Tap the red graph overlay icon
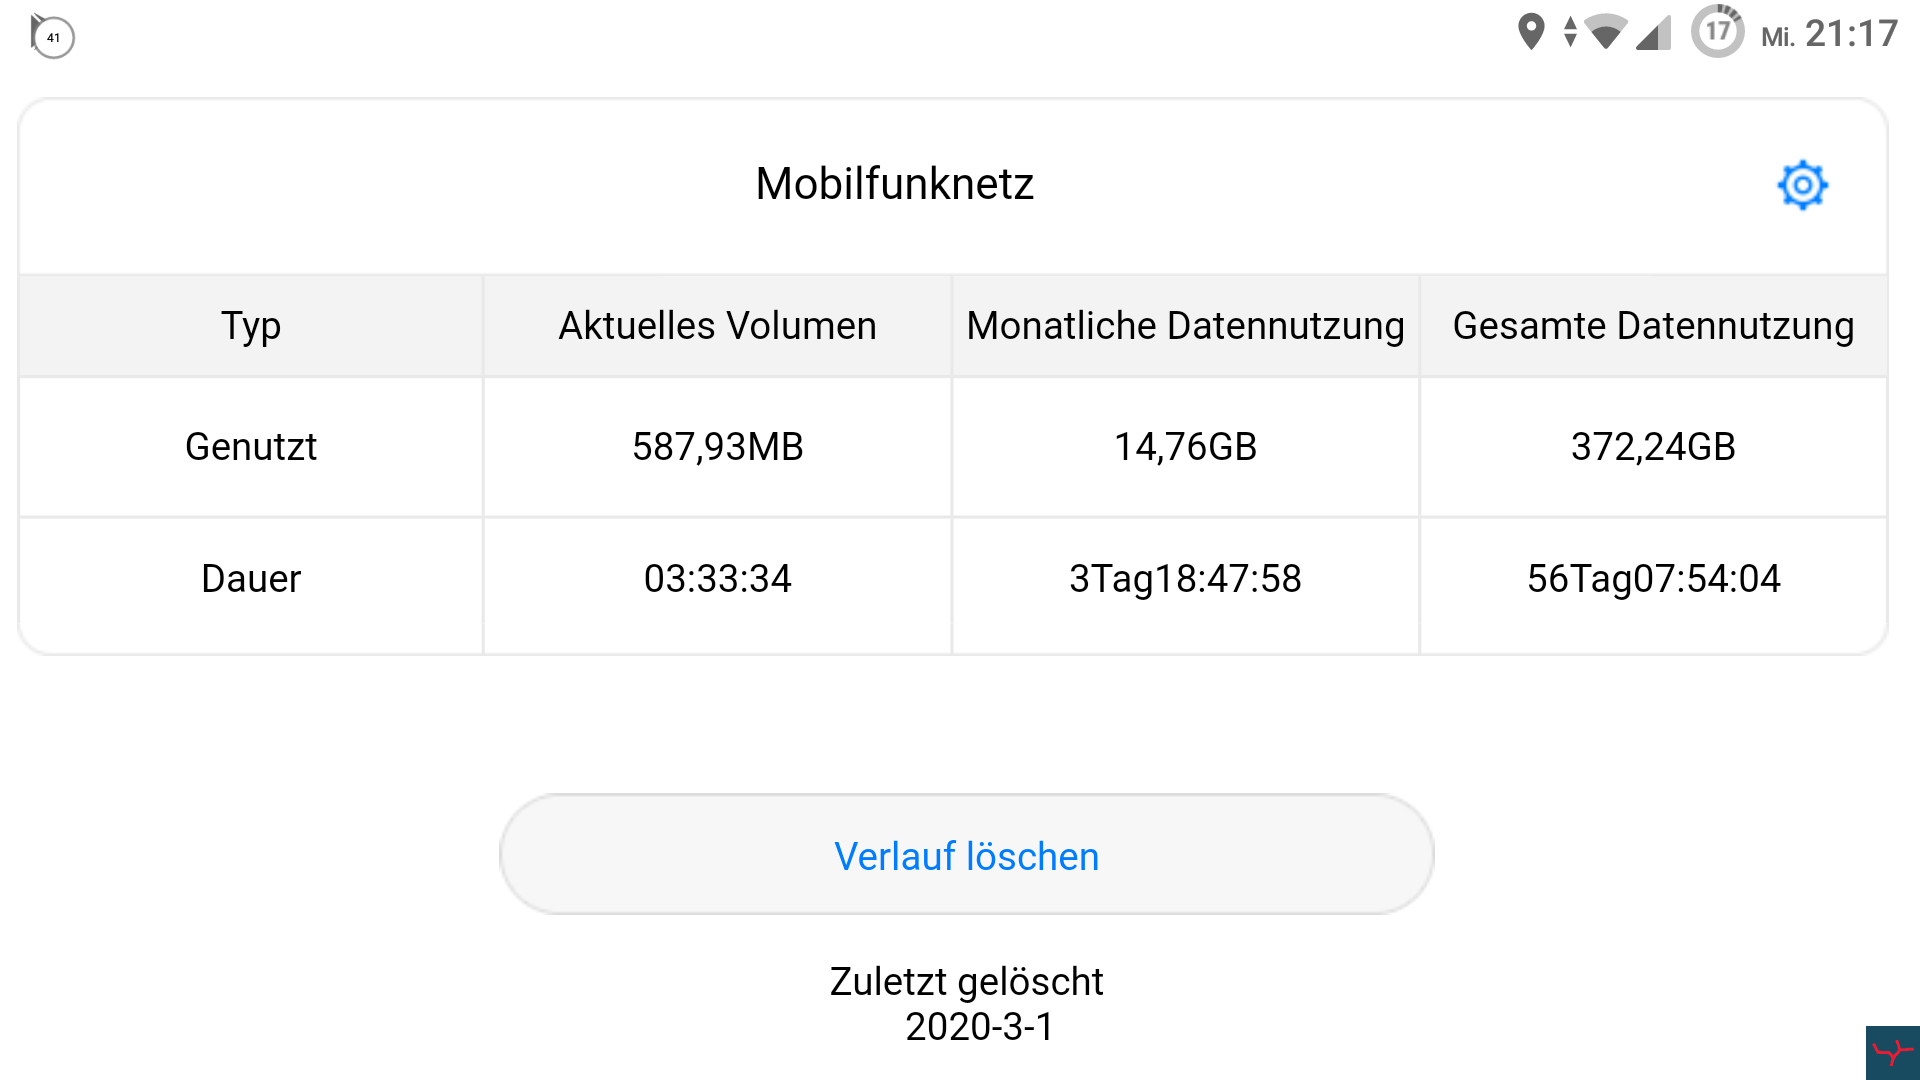The width and height of the screenshot is (1920, 1080). (x=1892, y=1052)
